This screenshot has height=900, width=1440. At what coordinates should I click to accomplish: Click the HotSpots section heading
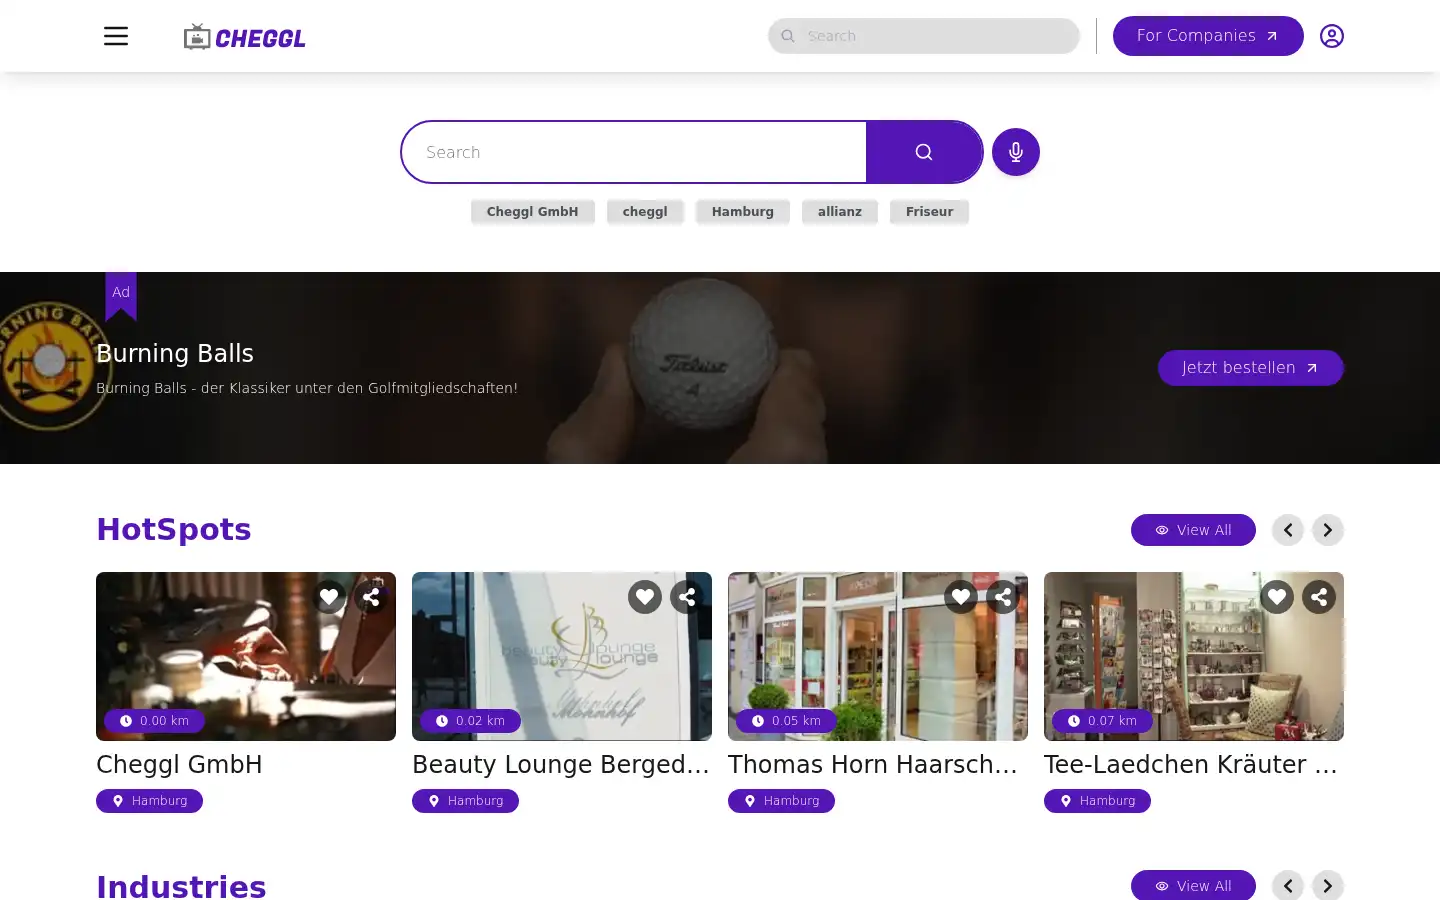coord(174,529)
